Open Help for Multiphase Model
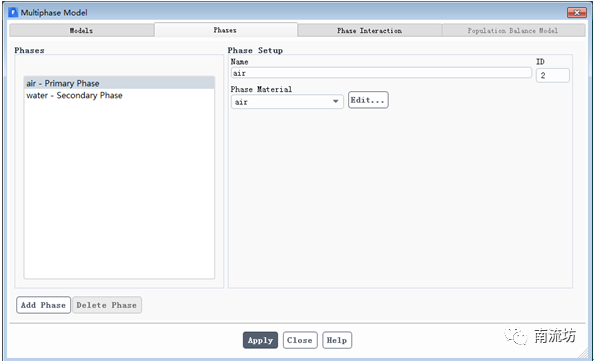 337,340
